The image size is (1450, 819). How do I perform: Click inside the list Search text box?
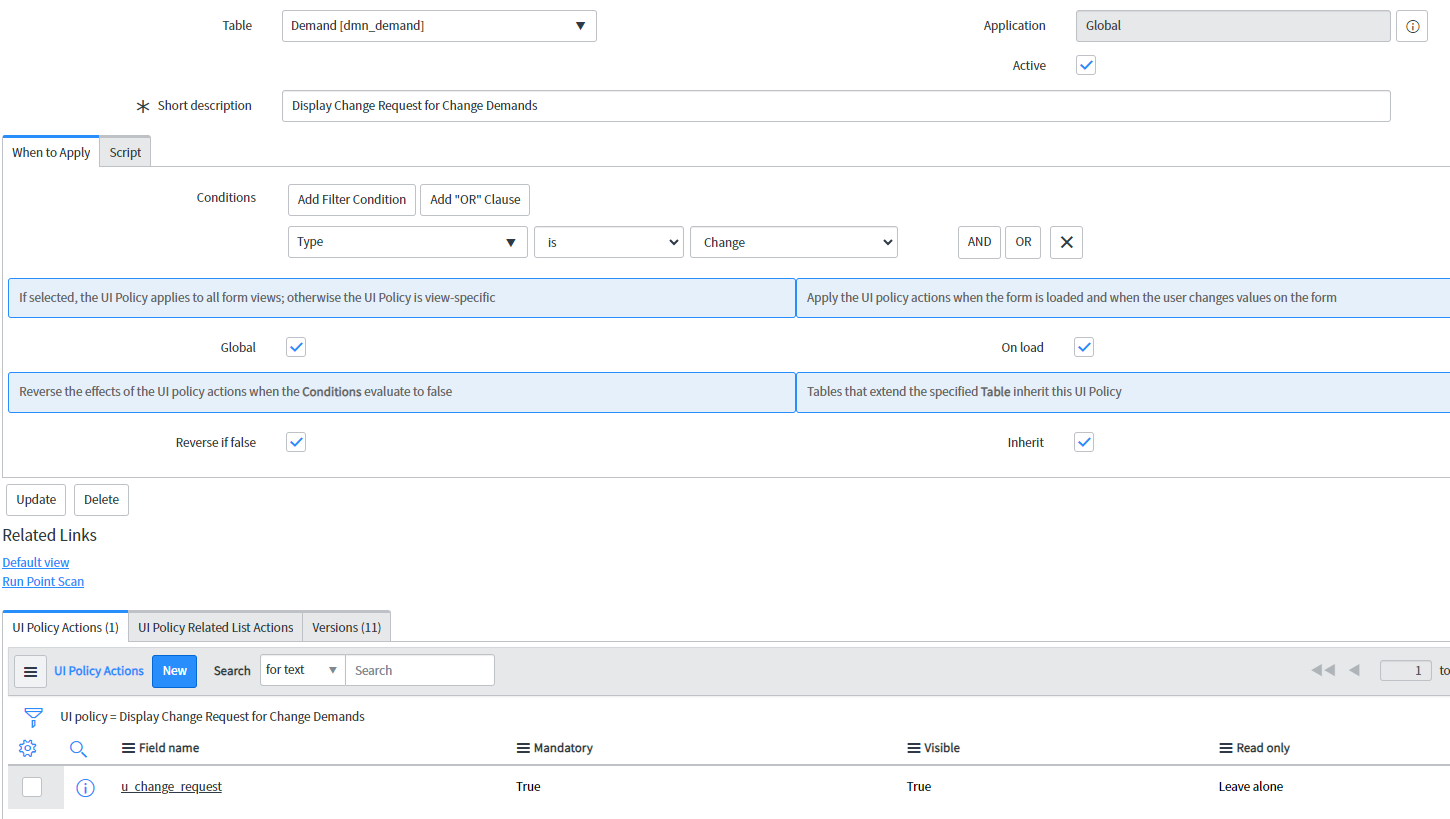tap(419, 670)
